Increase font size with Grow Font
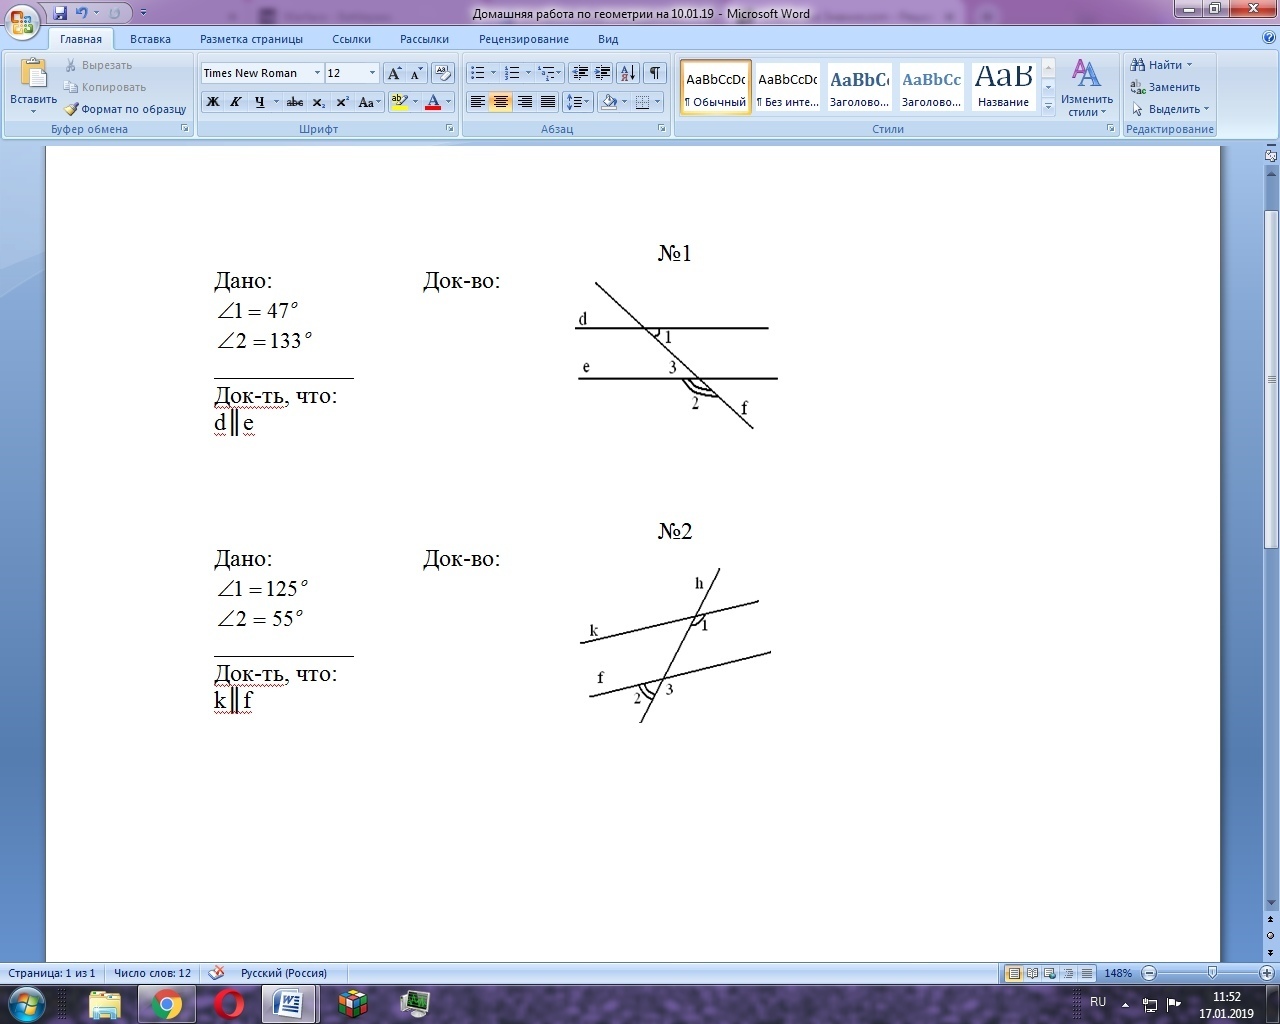The width and height of the screenshot is (1280, 1024). click(x=394, y=73)
